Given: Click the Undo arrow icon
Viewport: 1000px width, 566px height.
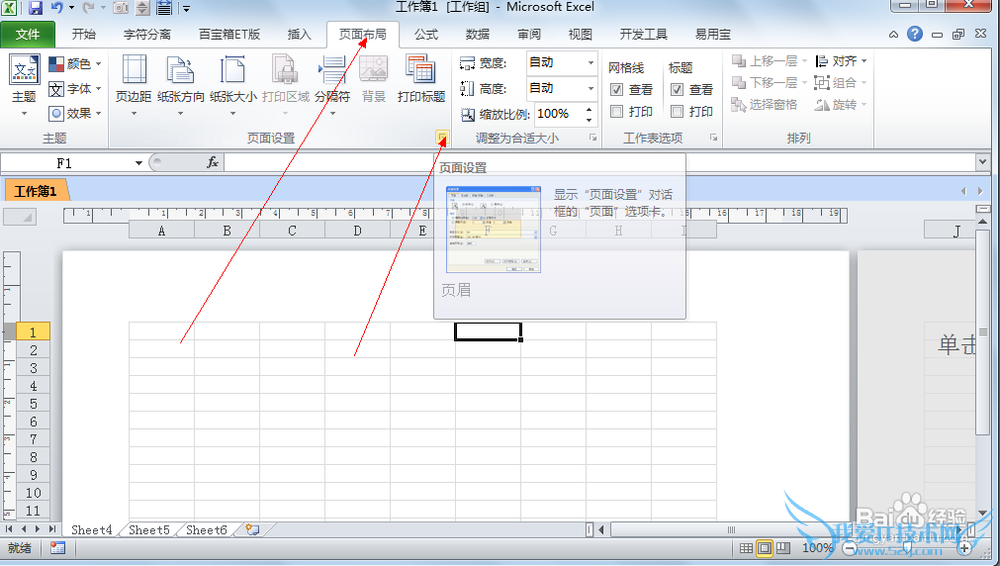Looking at the screenshot, I should [x=57, y=8].
